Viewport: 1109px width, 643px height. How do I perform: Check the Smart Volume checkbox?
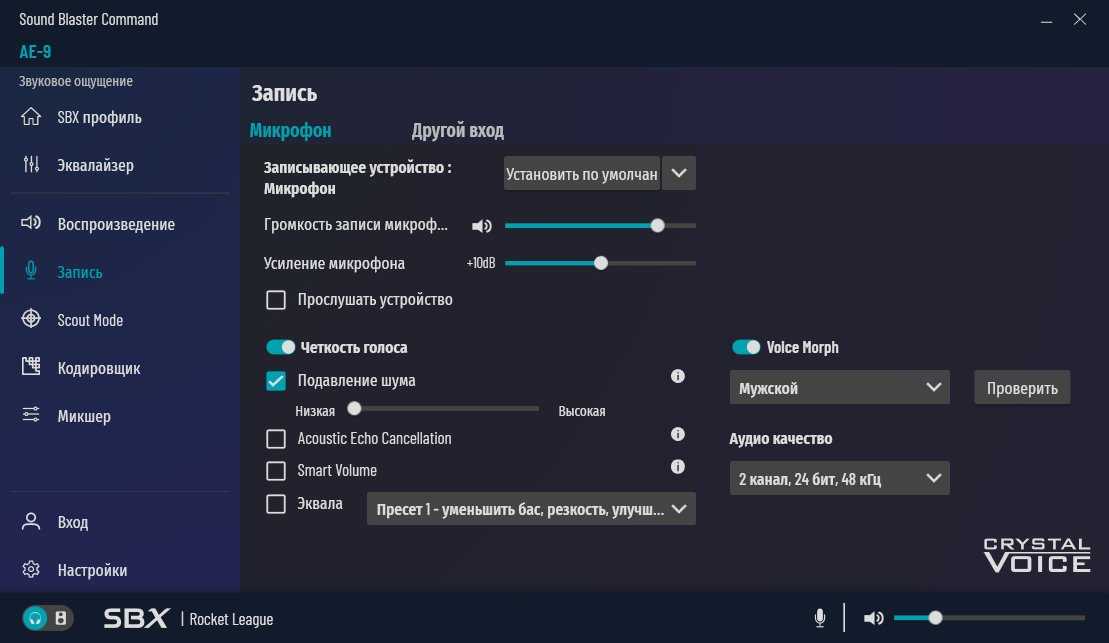(276, 471)
